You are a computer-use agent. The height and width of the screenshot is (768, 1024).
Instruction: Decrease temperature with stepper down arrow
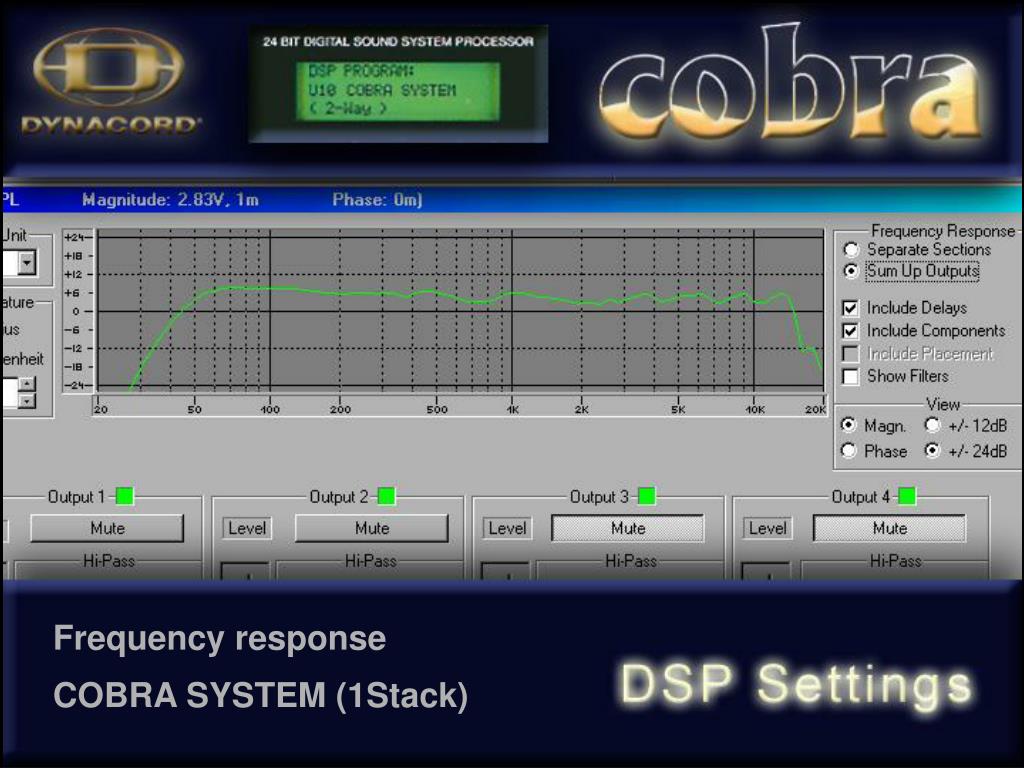[x=27, y=400]
